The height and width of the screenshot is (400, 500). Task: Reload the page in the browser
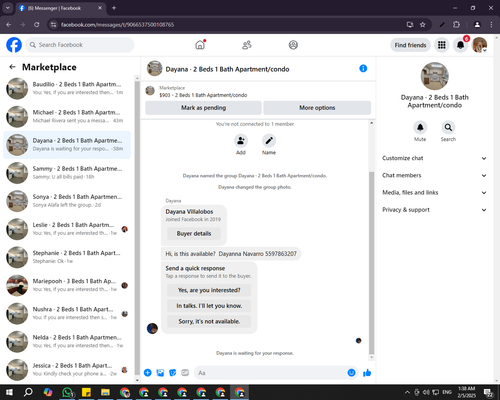37,25
